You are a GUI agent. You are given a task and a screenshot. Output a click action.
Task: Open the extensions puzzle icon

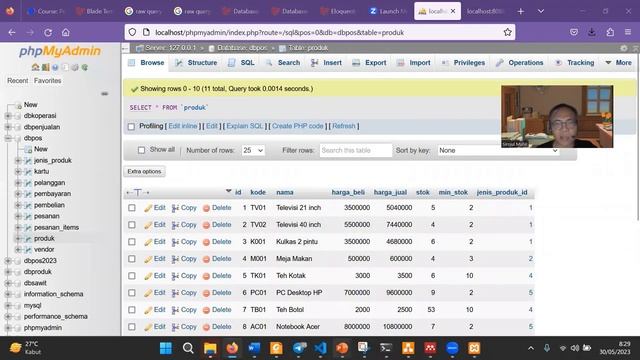[x=610, y=32]
